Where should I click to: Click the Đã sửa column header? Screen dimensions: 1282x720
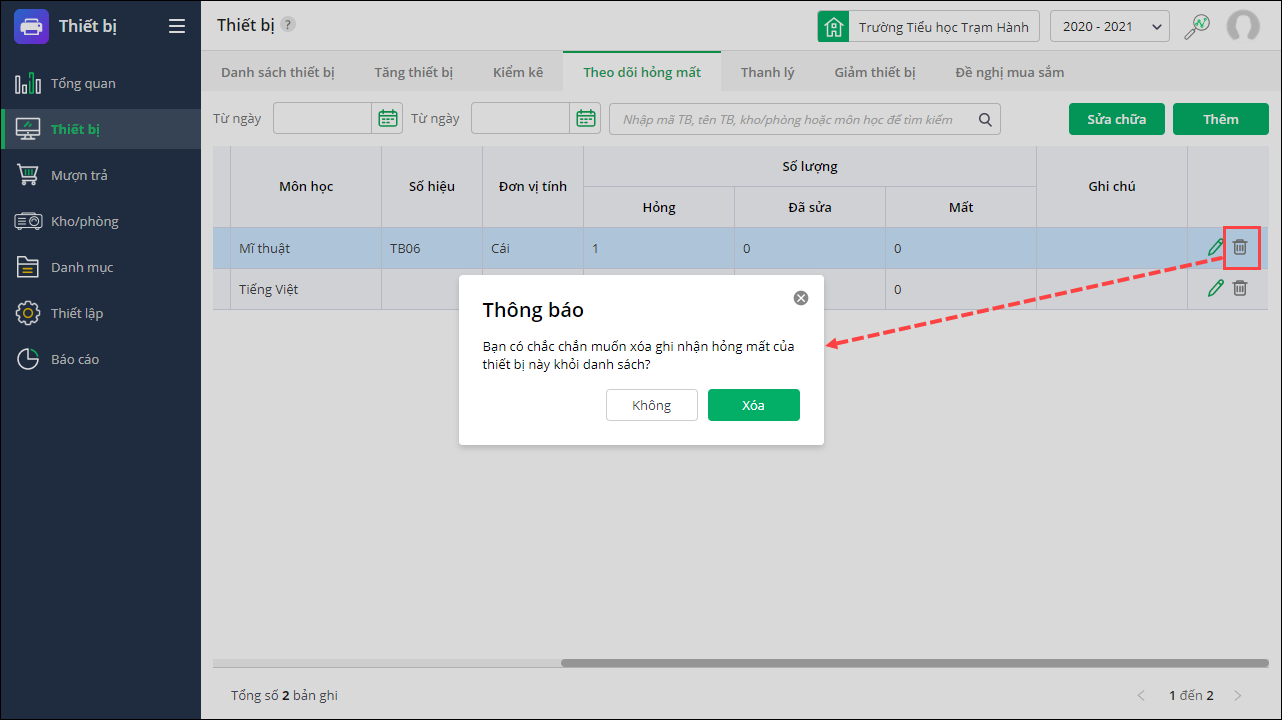coord(810,207)
